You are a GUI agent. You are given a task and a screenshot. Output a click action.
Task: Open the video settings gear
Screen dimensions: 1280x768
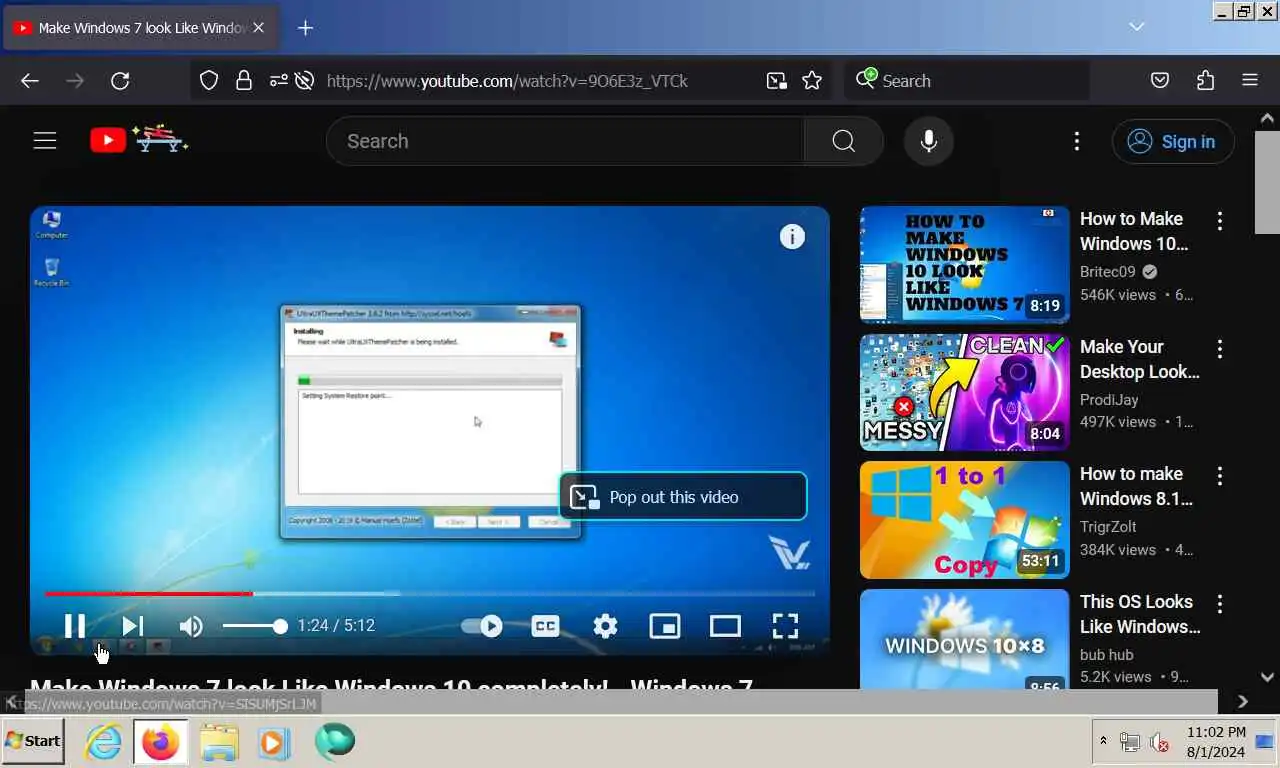pos(605,626)
